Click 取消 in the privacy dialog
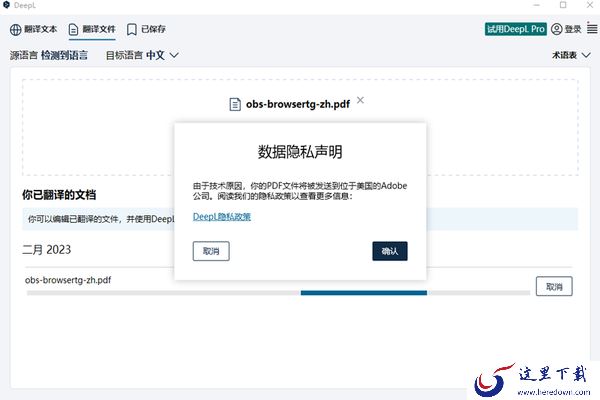This screenshot has height=400, width=600. (x=211, y=251)
